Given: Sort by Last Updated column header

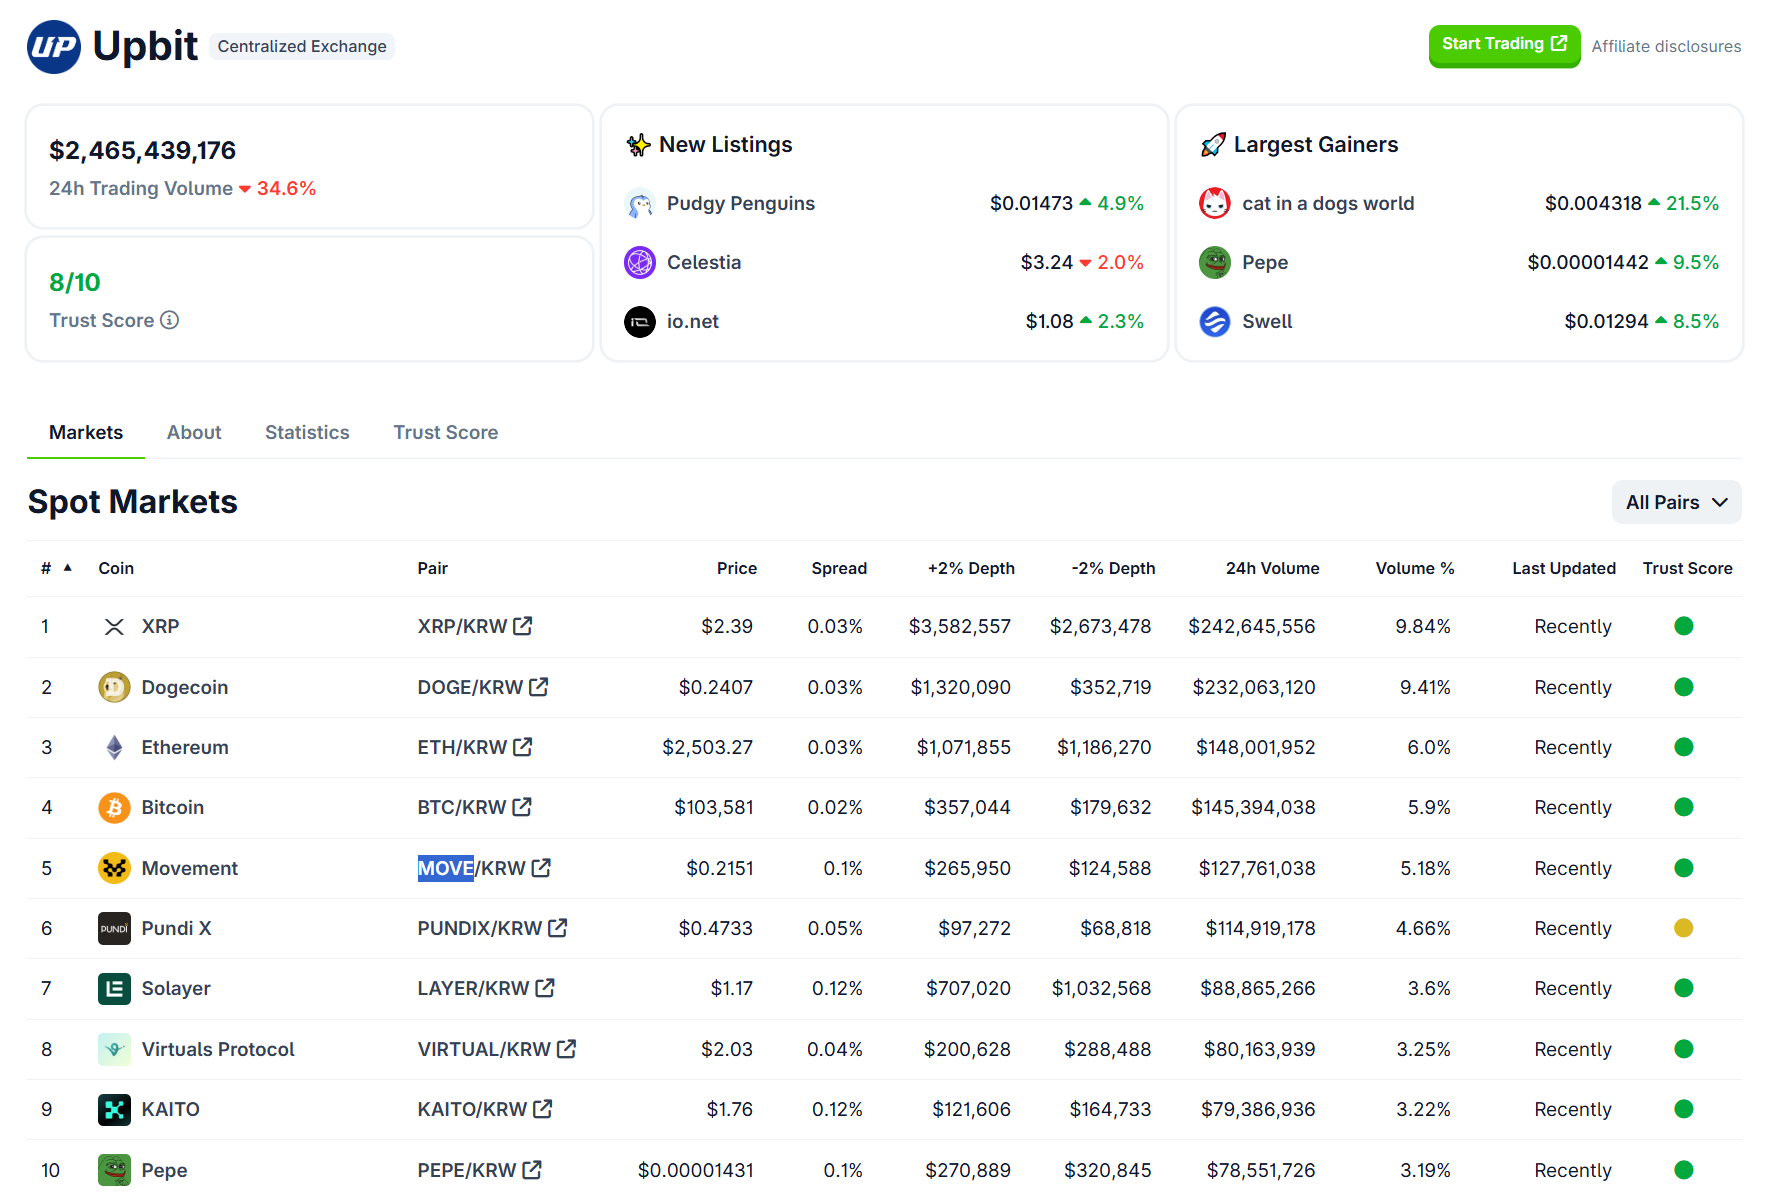Looking at the screenshot, I should coord(1564,569).
